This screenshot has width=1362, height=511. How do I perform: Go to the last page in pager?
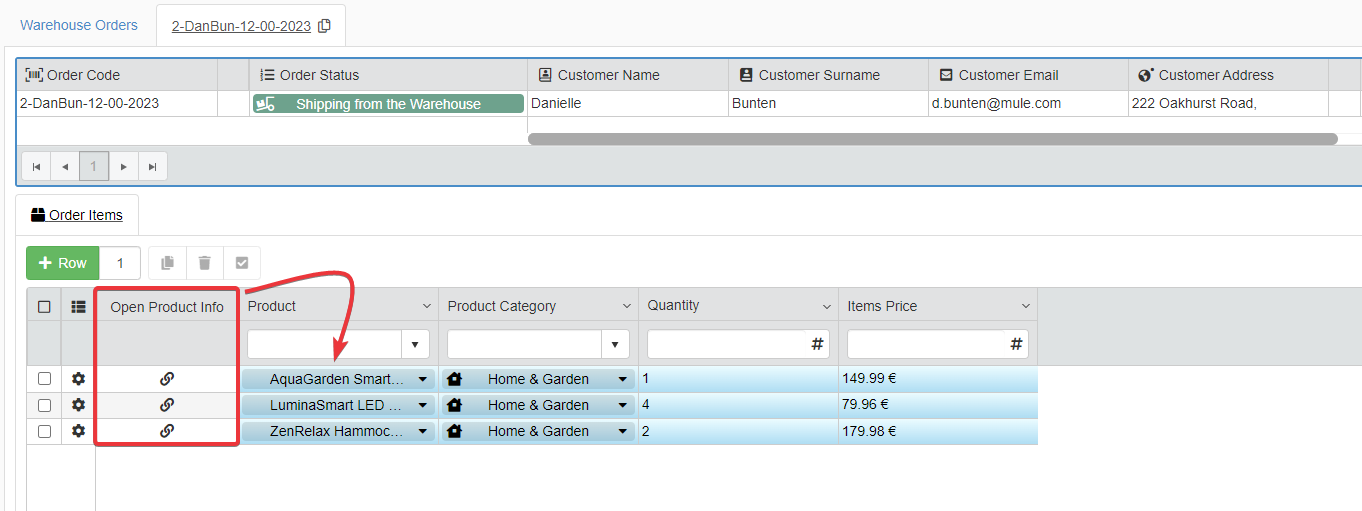pyautogui.click(x=152, y=166)
